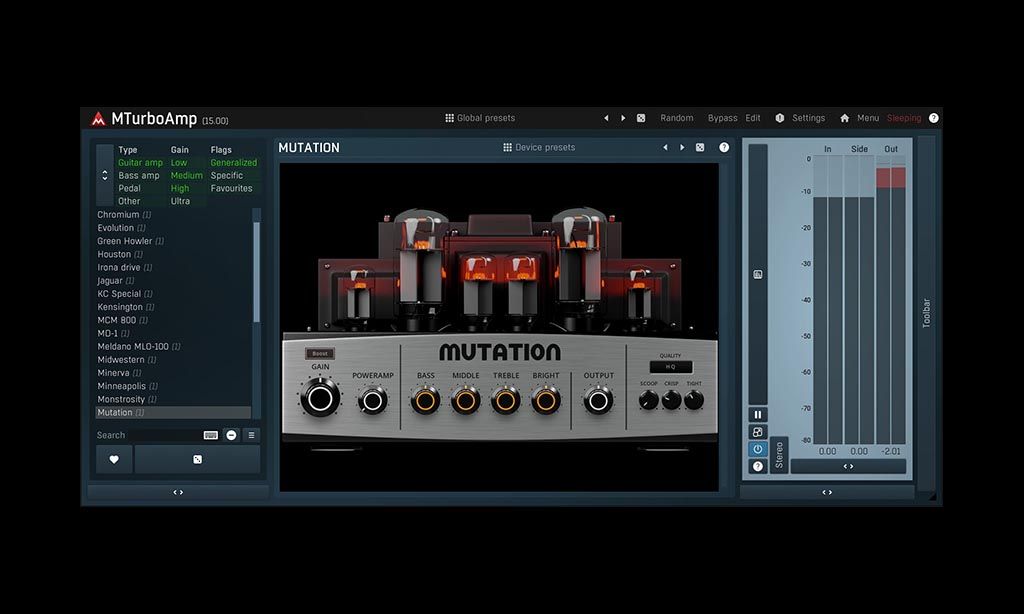Toggle the Generalized flag filter
The height and width of the screenshot is (614, 1024).
tap(233, 163)
